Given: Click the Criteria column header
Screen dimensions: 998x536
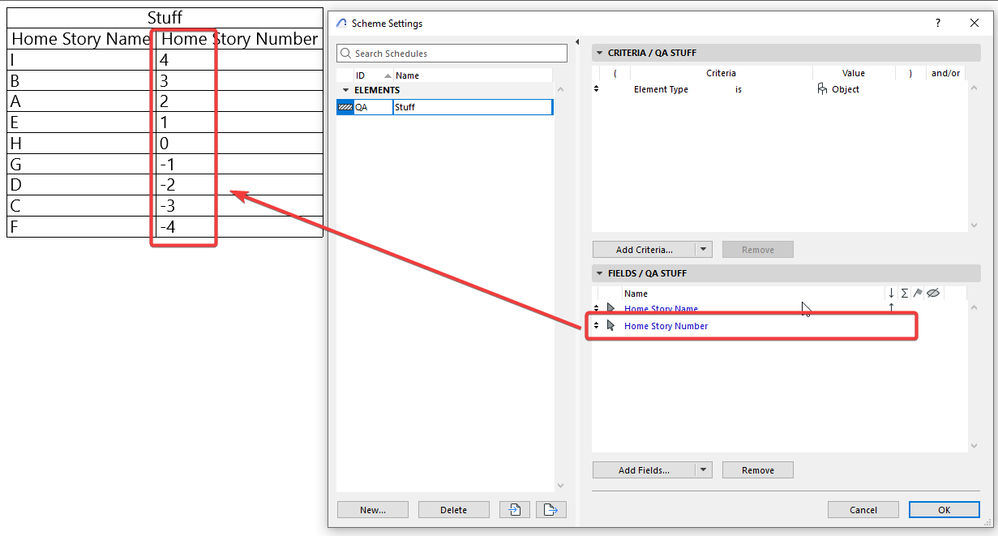Looking at the screenshot, I should coord(720,73).
